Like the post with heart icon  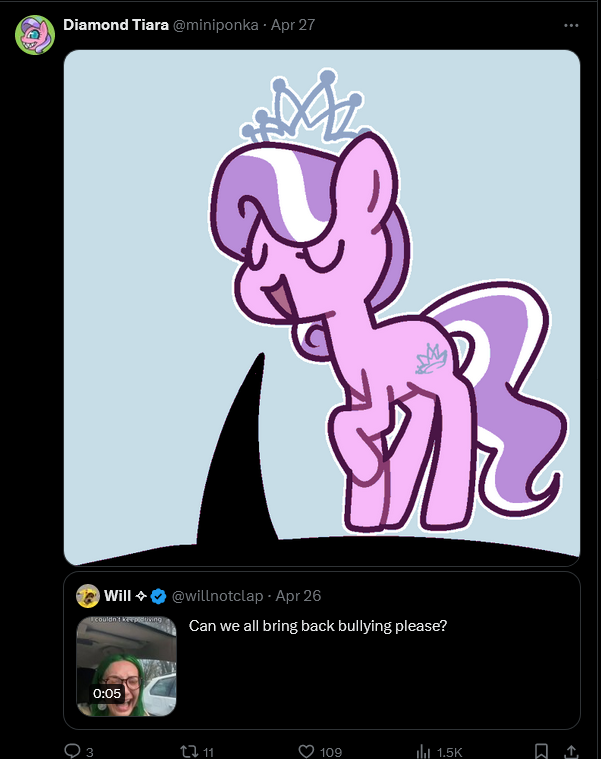306,751
